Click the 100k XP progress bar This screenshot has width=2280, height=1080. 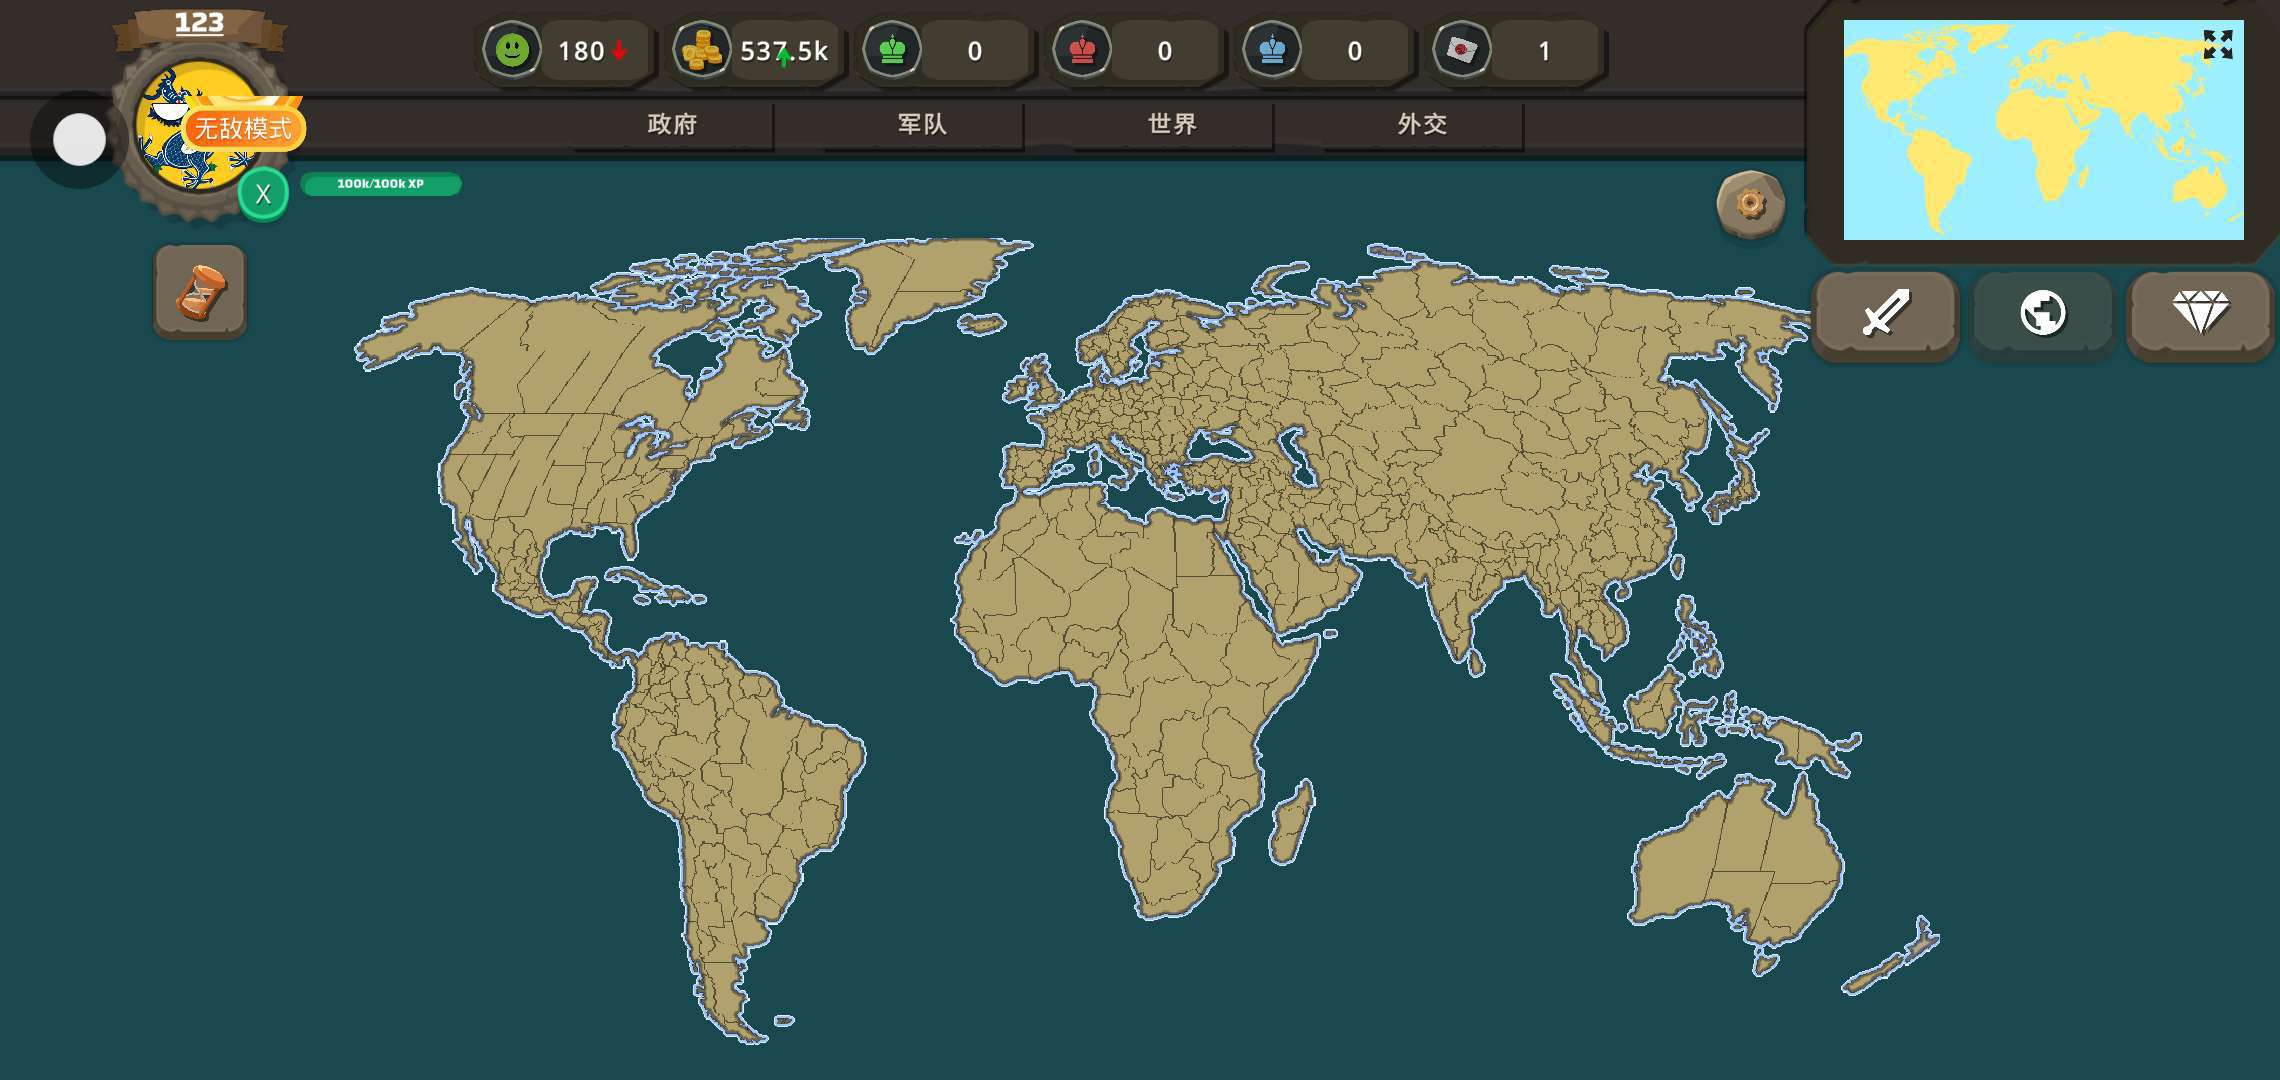coord(380,184)
